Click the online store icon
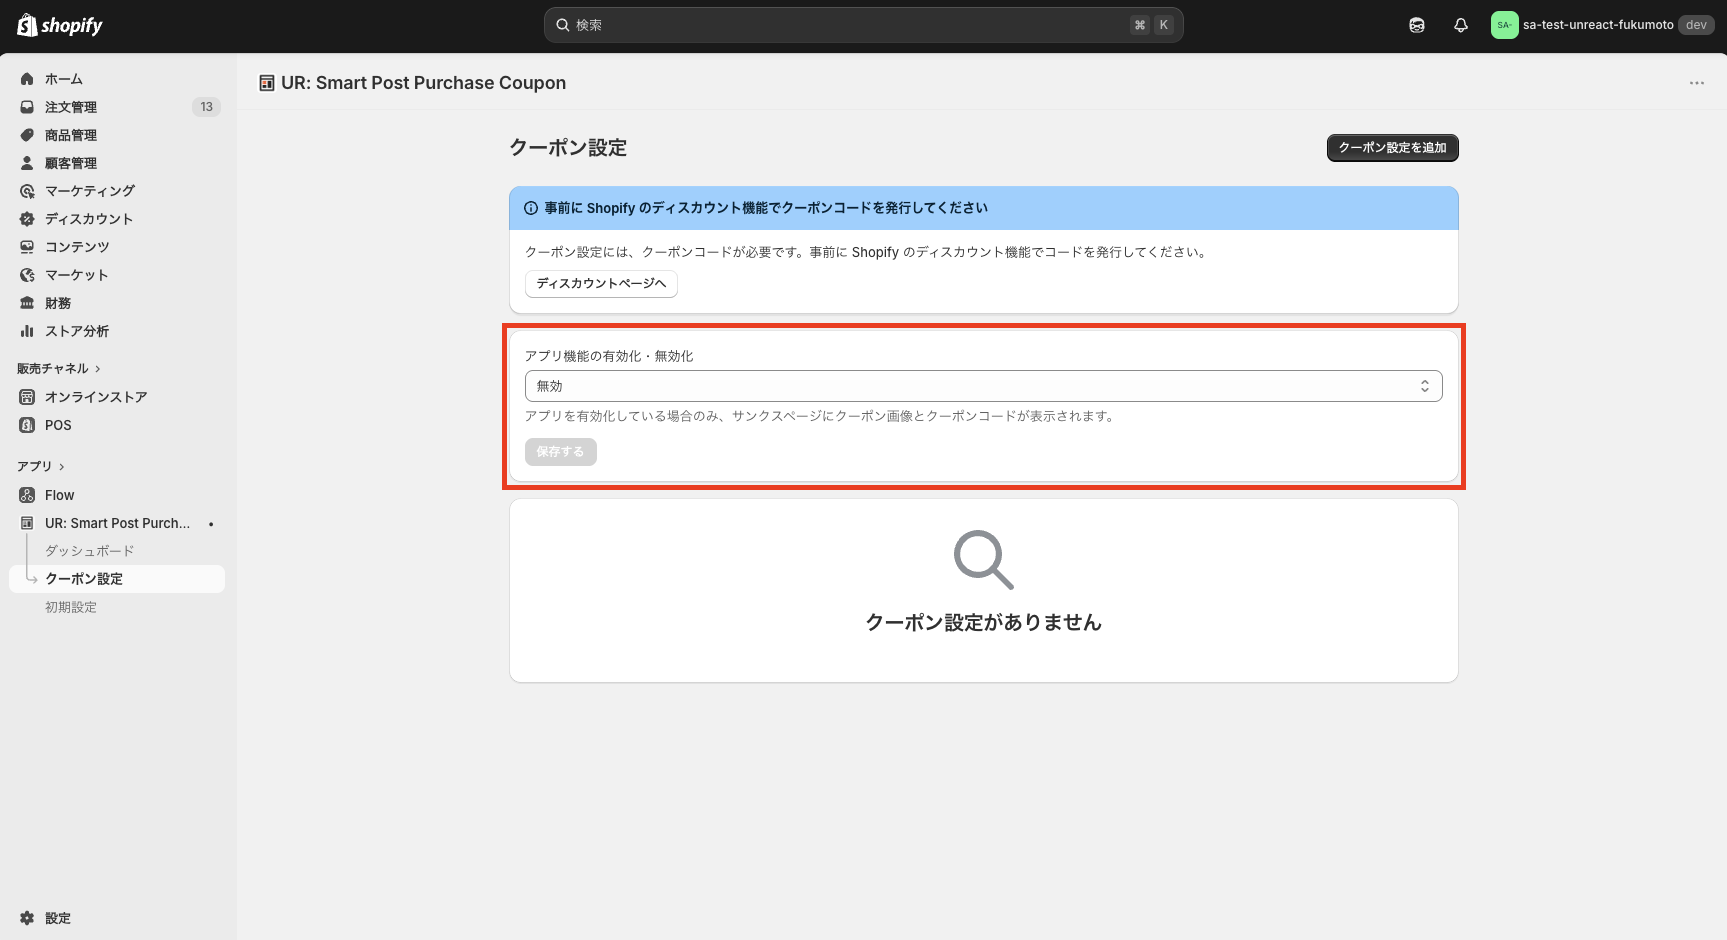This screenshot has height=940, width=1727. (x=27, y=397)
